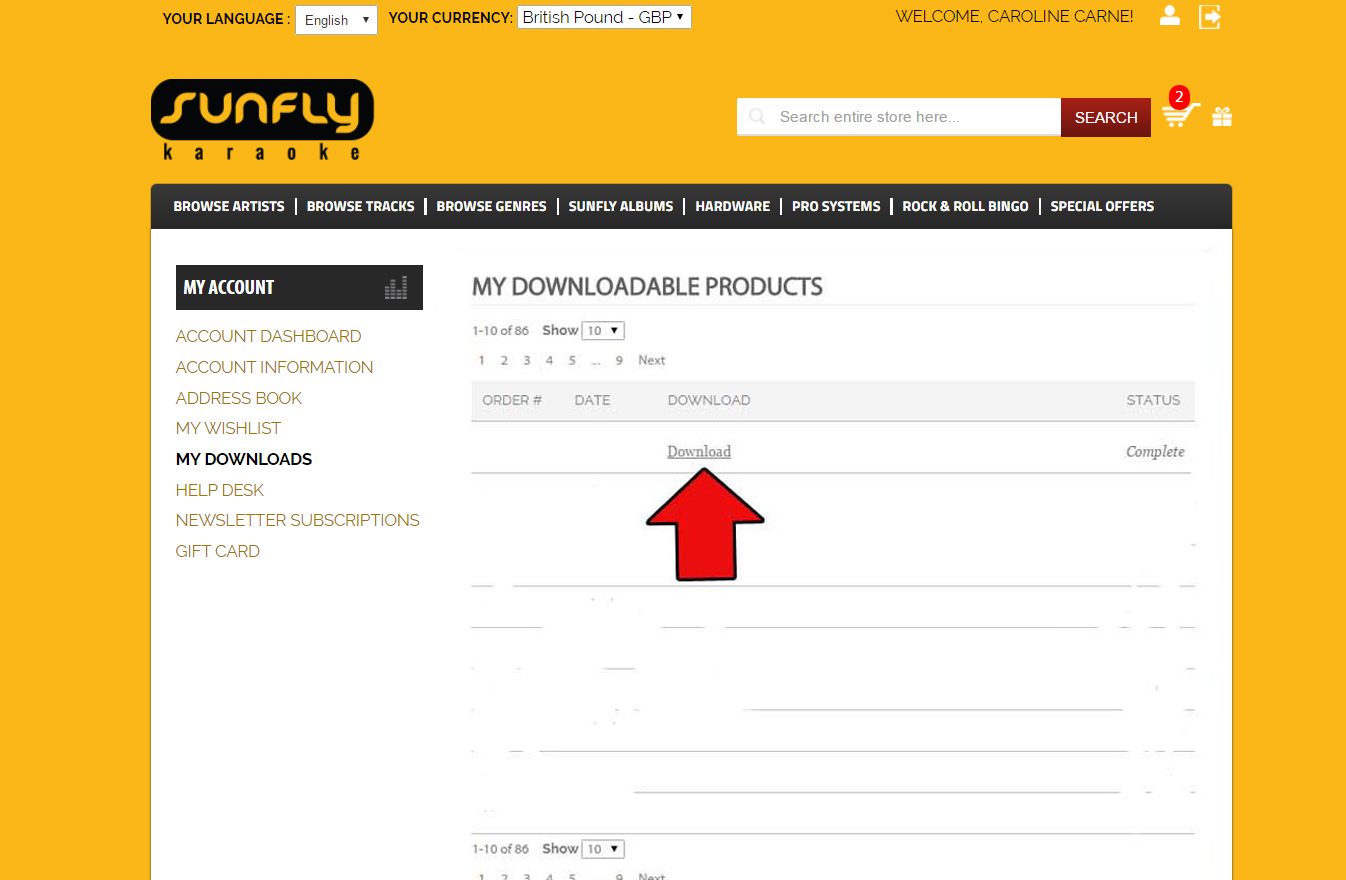Image resolution: width=1346 pixels, height=880 pixels.
Task: Open the language dropdown
Action: pyautogui.click(x=336, y=20)
